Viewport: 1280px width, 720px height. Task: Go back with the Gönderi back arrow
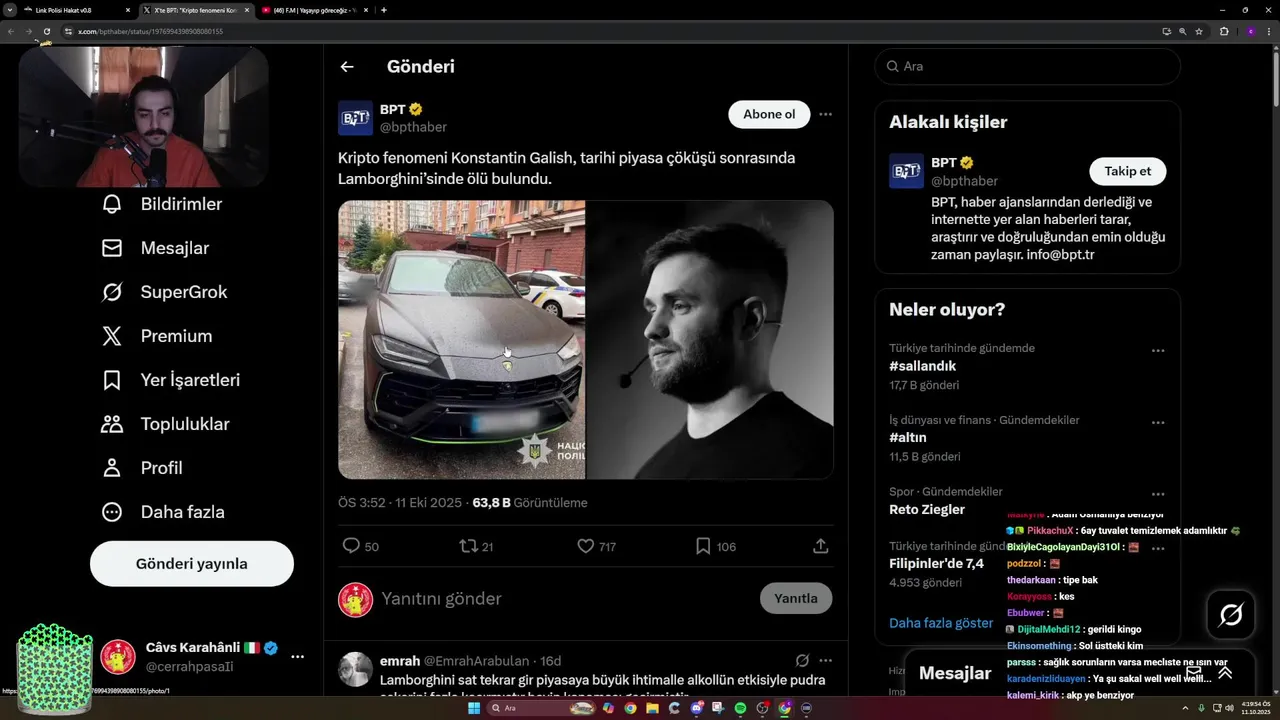click(347, 67)
